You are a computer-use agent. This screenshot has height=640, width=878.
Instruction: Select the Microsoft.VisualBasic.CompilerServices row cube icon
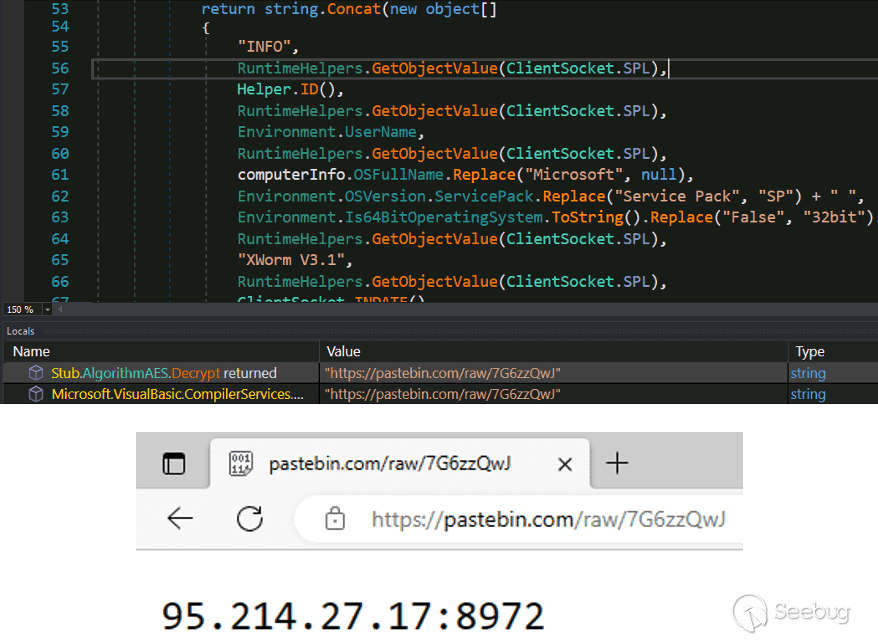(x=36, y=394)
